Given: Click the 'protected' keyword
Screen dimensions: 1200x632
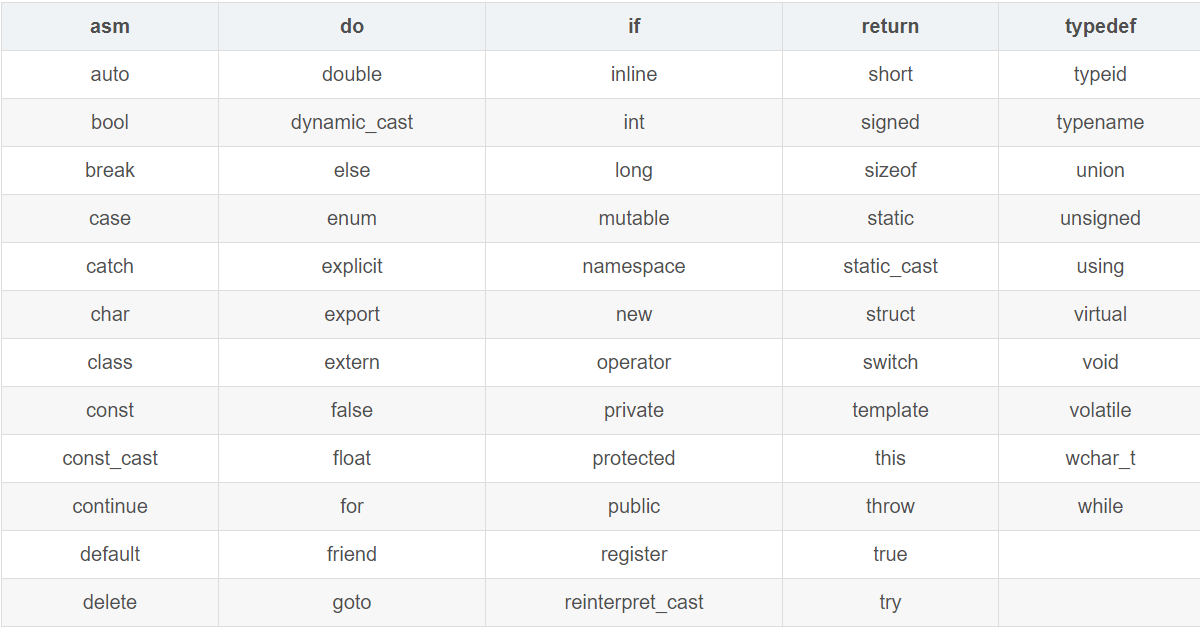Looking at the screenshot, I should coord(634,459).
